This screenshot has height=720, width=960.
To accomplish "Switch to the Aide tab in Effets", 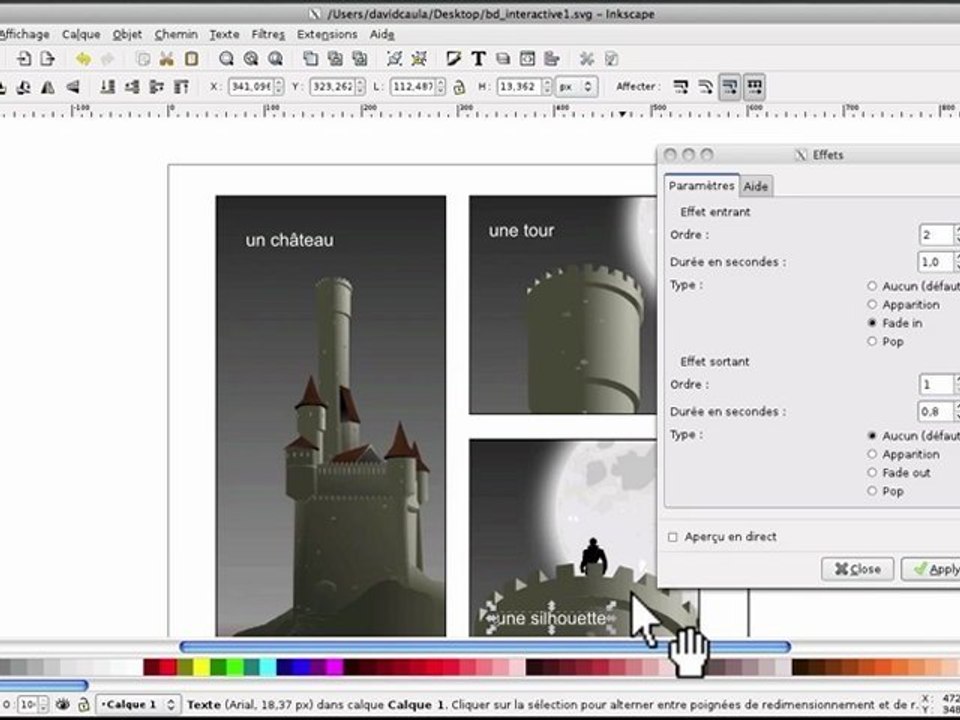I will click(x=756, y=187).
